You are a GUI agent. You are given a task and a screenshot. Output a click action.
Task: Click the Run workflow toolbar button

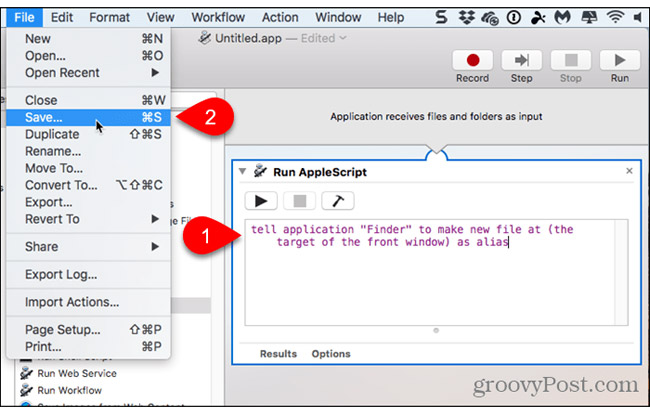619,64
